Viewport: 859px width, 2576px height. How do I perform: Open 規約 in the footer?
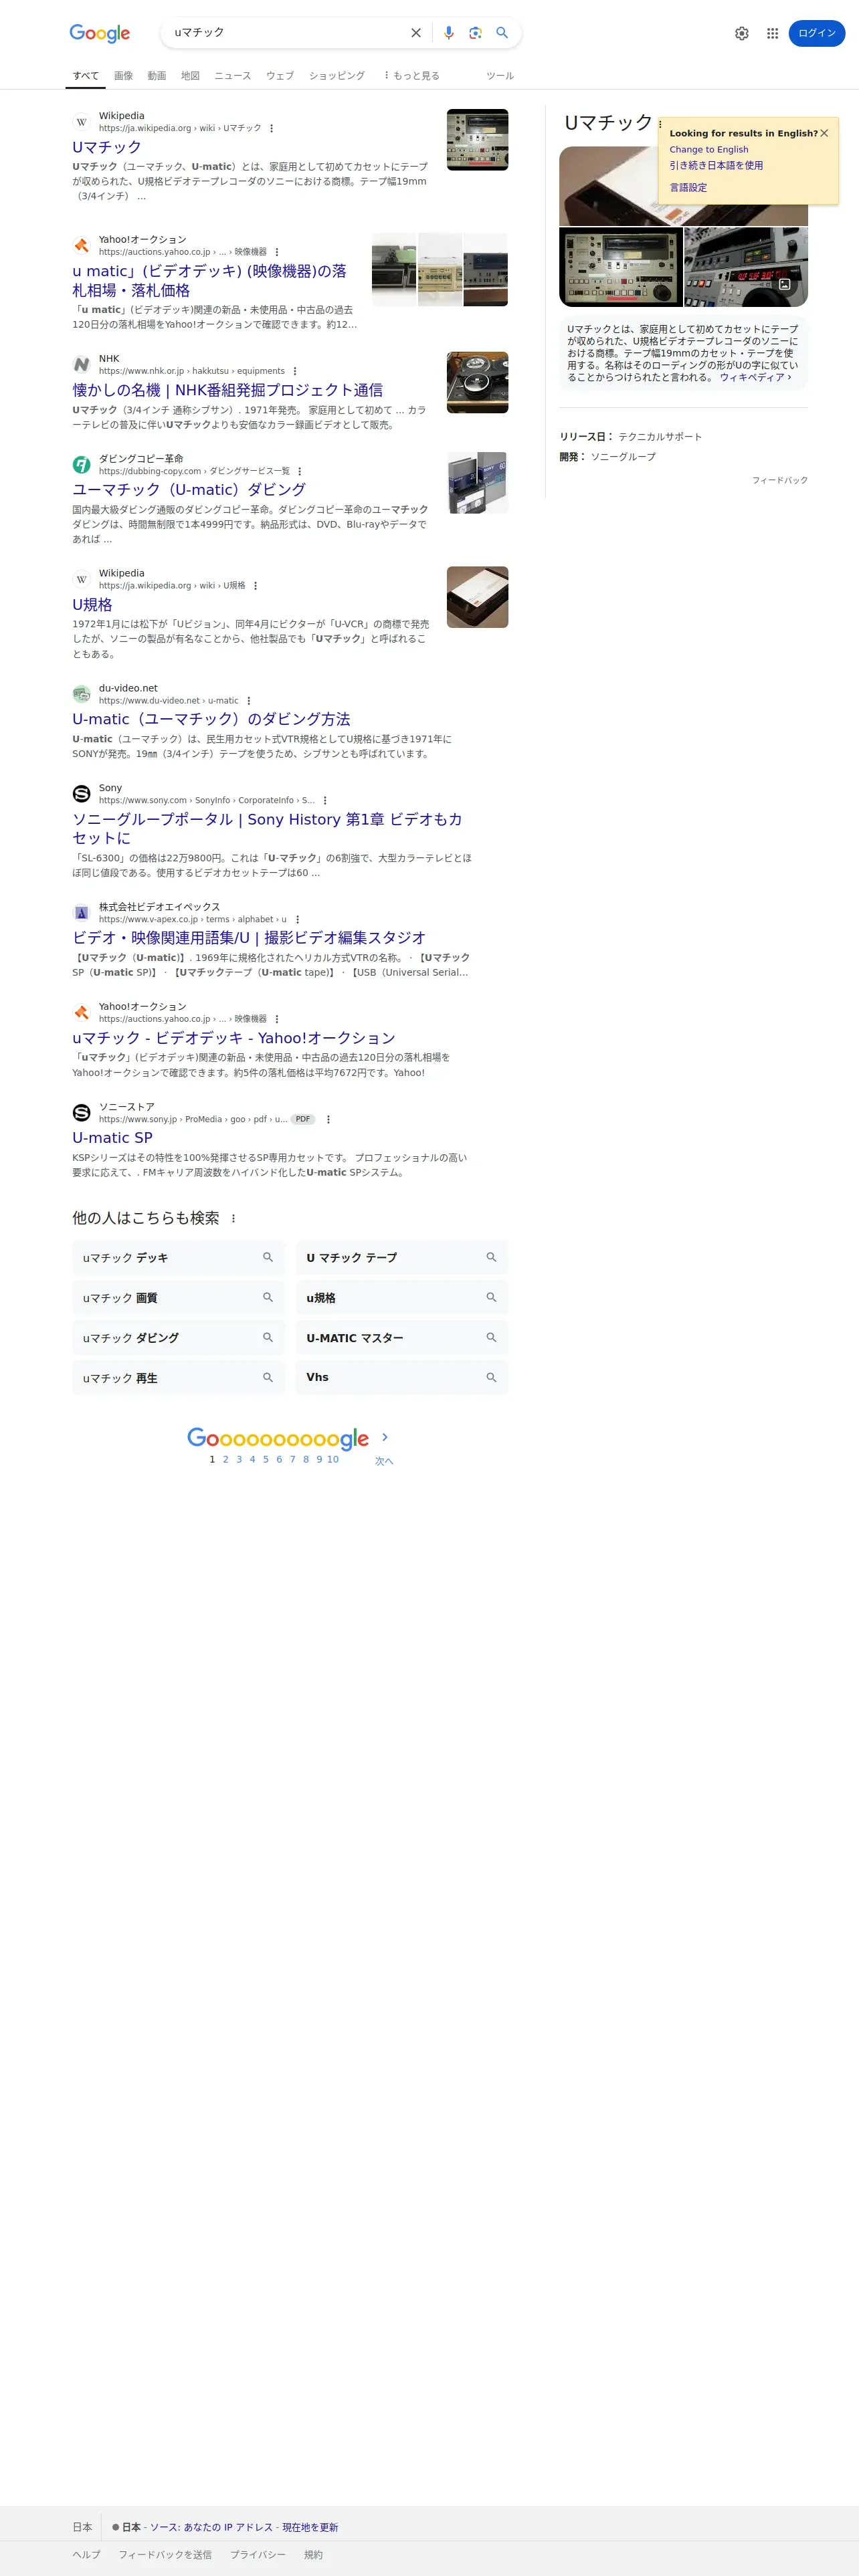point(313,2555)
